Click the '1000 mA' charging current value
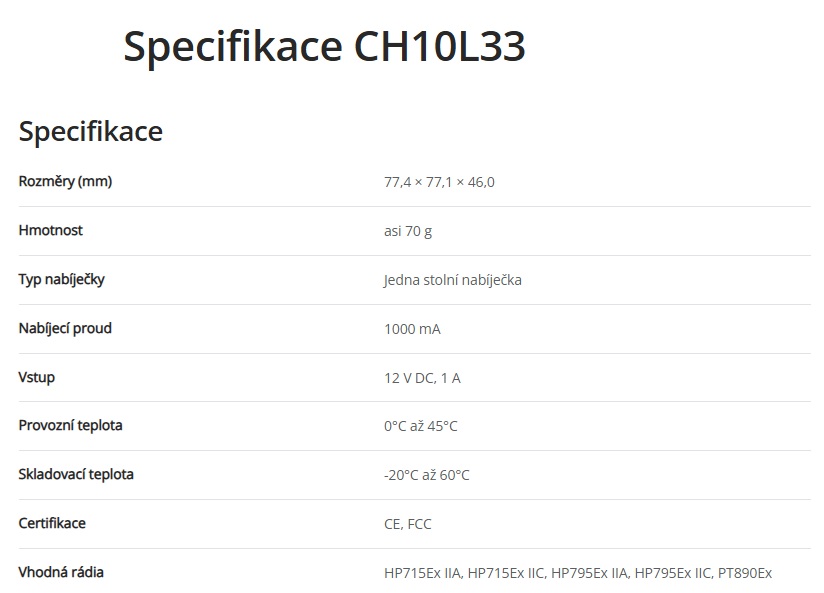Screen dimensions: 824x593 click(x=412, y=329)
